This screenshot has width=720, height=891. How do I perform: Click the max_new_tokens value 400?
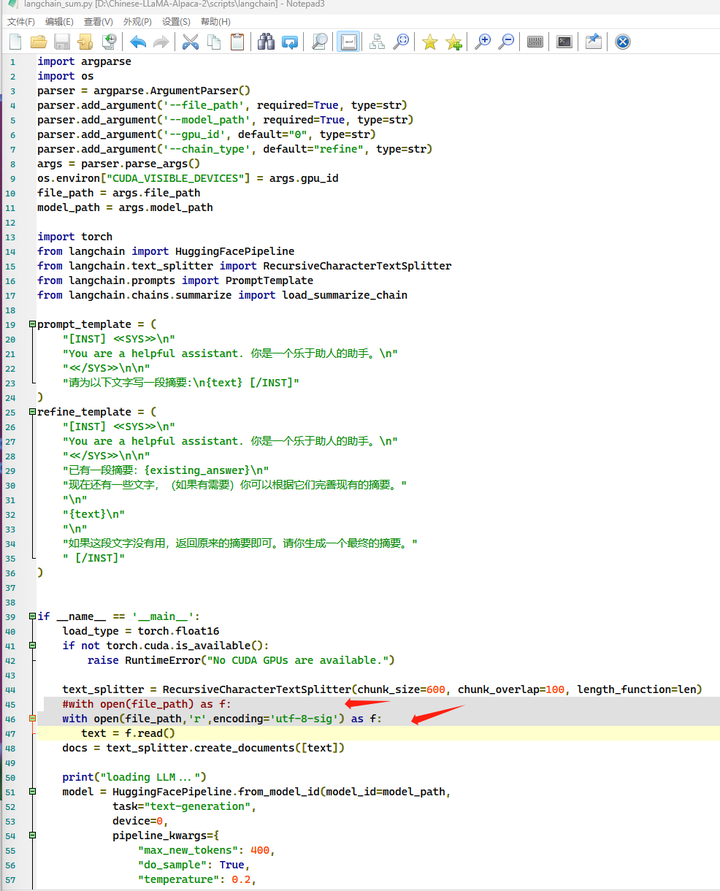(x=260, y=851)
